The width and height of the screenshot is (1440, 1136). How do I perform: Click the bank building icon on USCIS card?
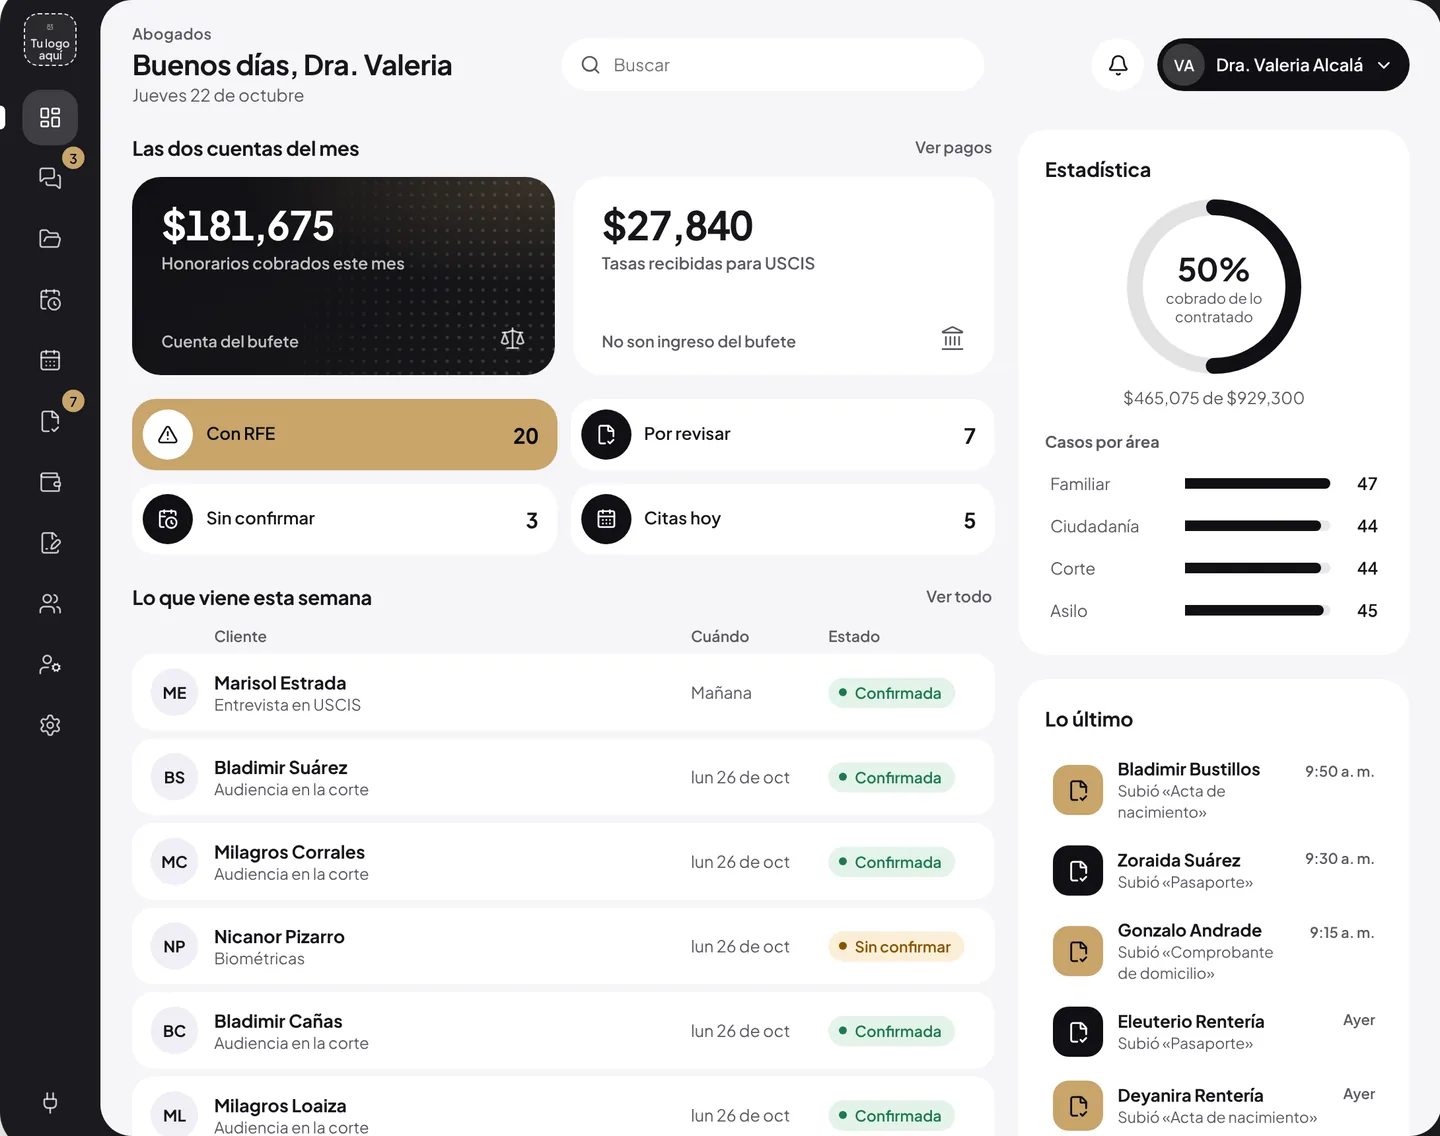click(952, 339)
